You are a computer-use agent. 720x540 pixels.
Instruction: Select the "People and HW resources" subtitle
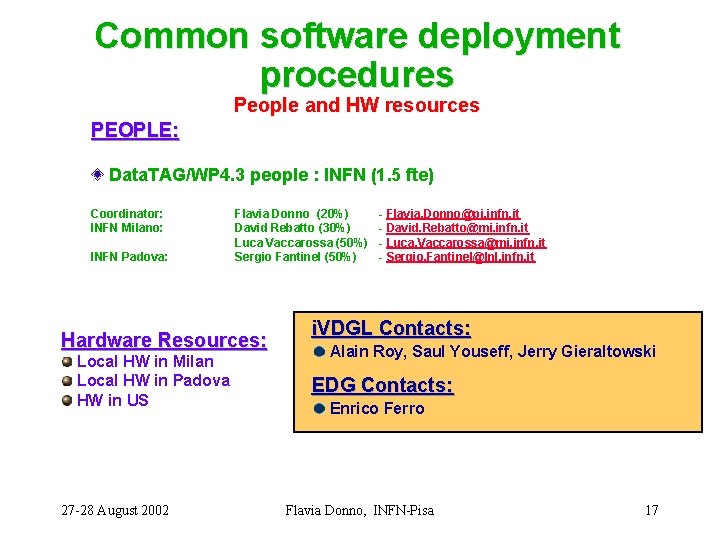[x=357, y=105]
